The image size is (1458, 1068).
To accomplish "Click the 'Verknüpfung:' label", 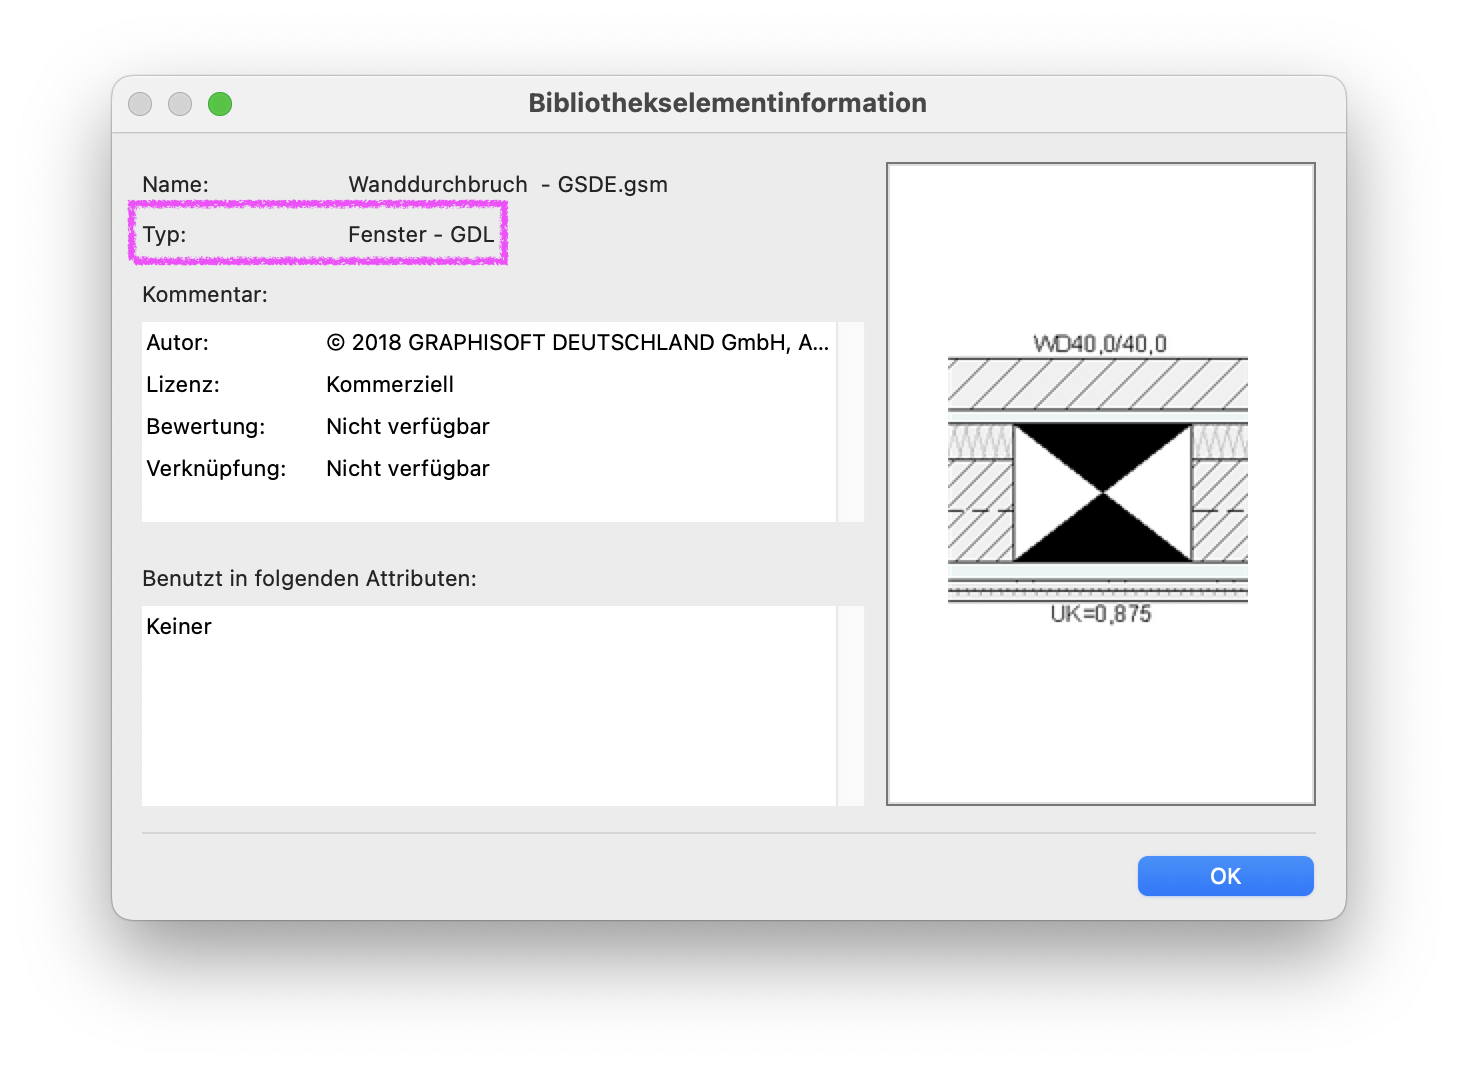I will tap(216, 469).
